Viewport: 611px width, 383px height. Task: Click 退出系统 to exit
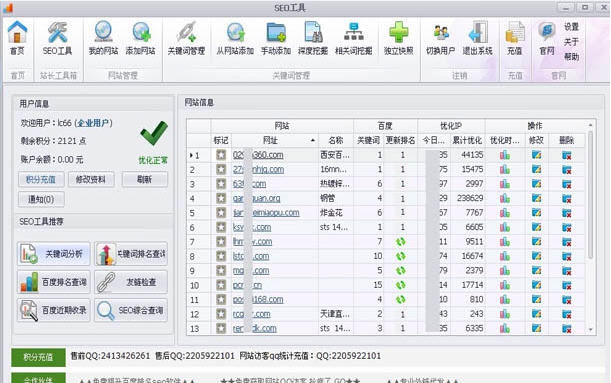478,38
